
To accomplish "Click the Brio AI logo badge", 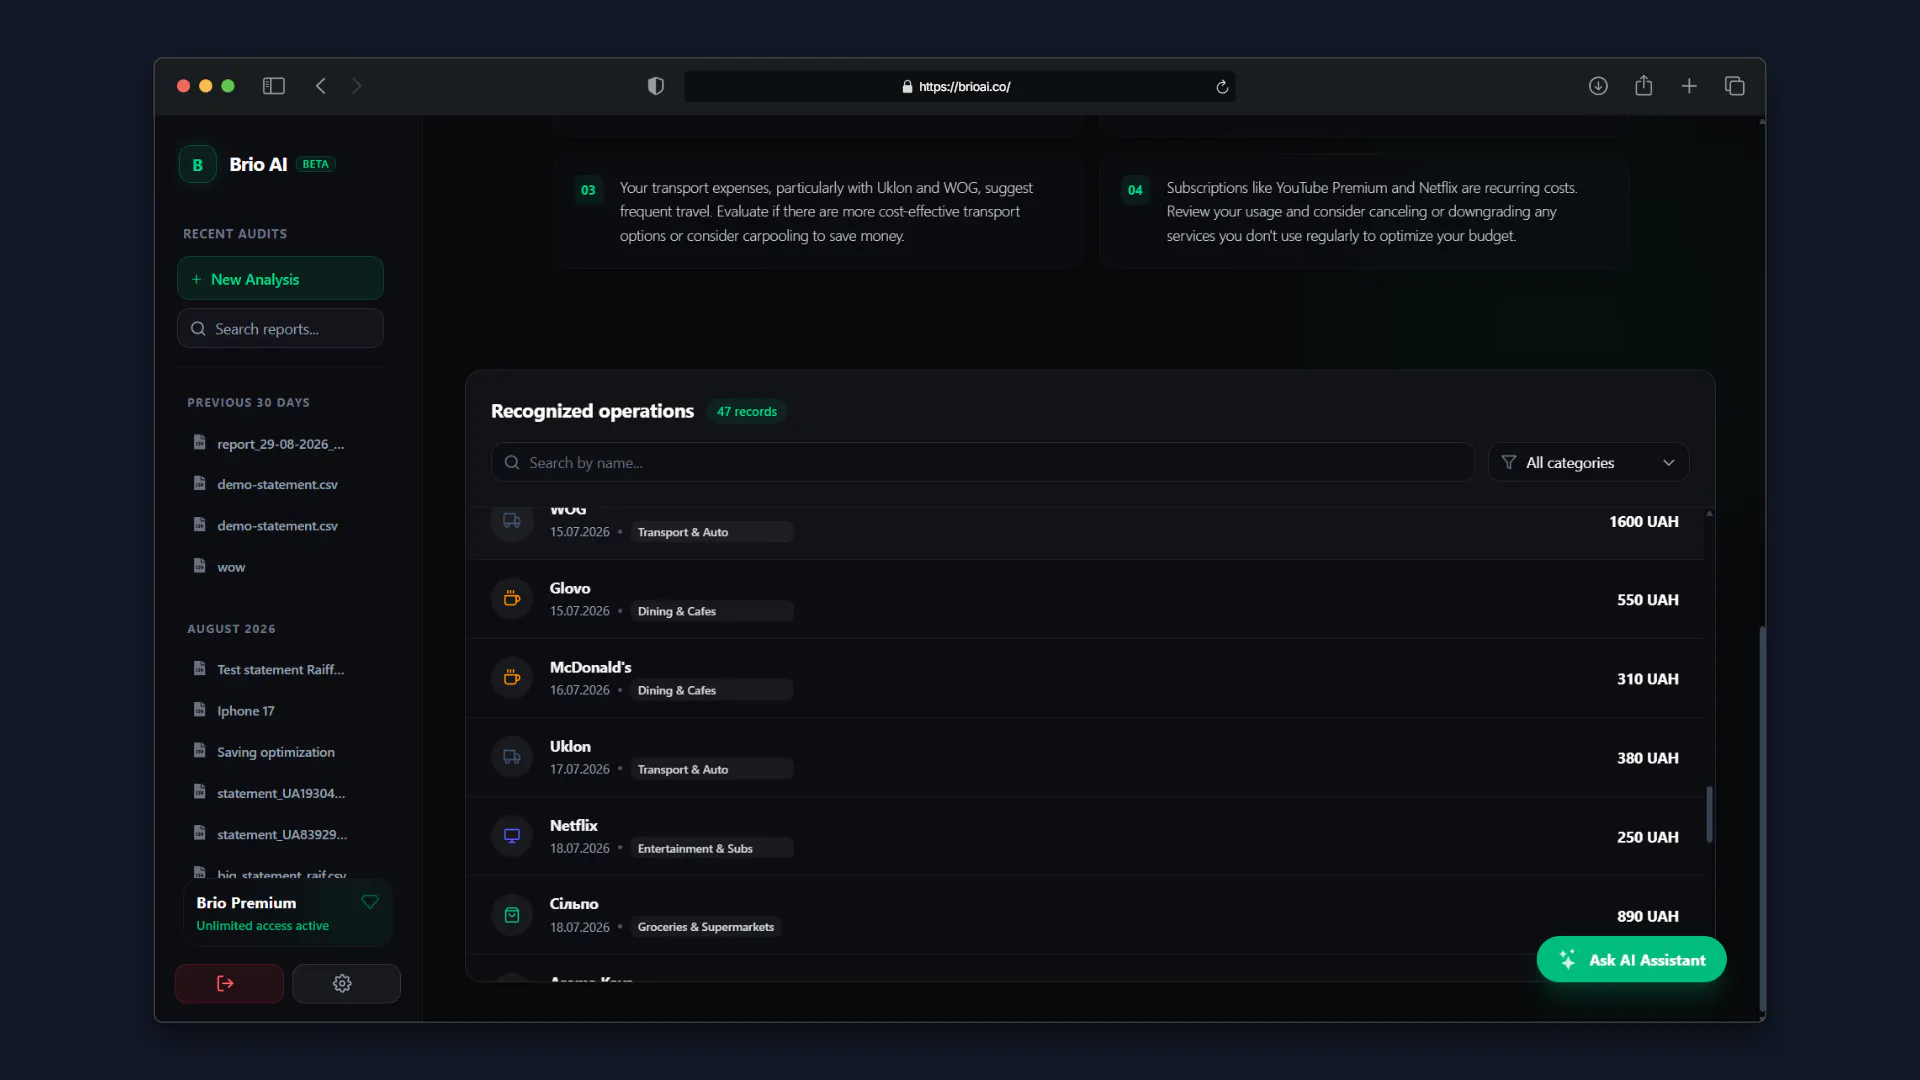I will 198,165.
